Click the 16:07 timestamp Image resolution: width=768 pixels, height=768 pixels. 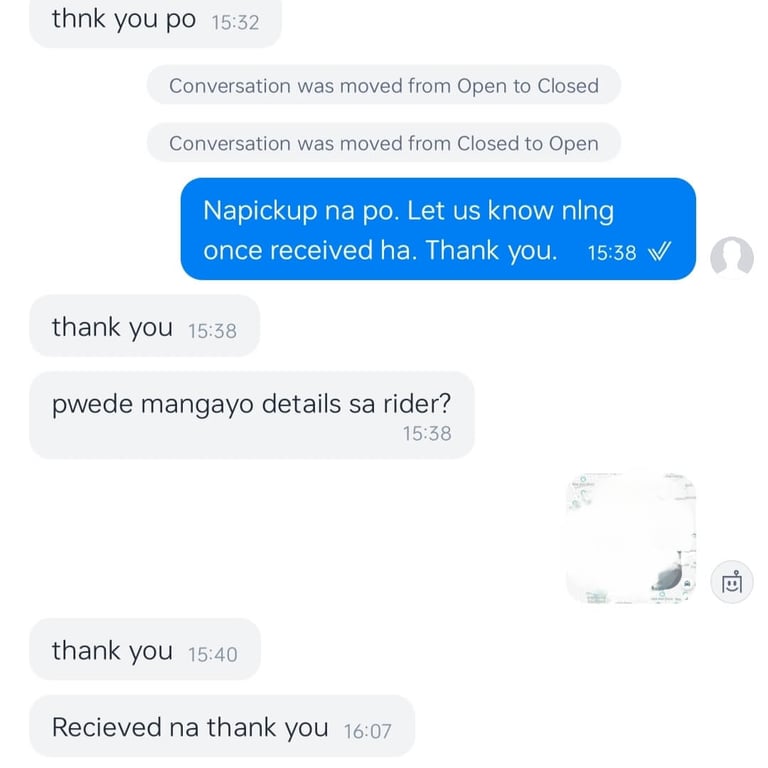coord(367,732)
